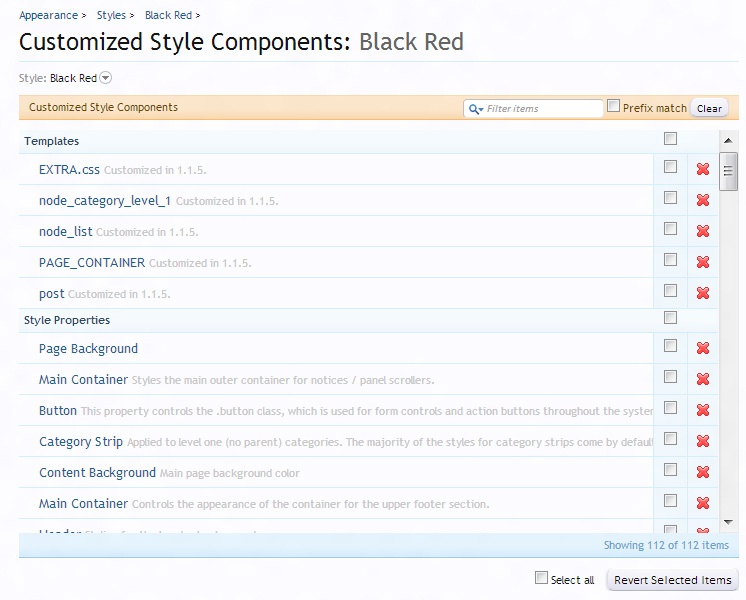
Task: Click the Clear filter button
Action: point(709,109)
